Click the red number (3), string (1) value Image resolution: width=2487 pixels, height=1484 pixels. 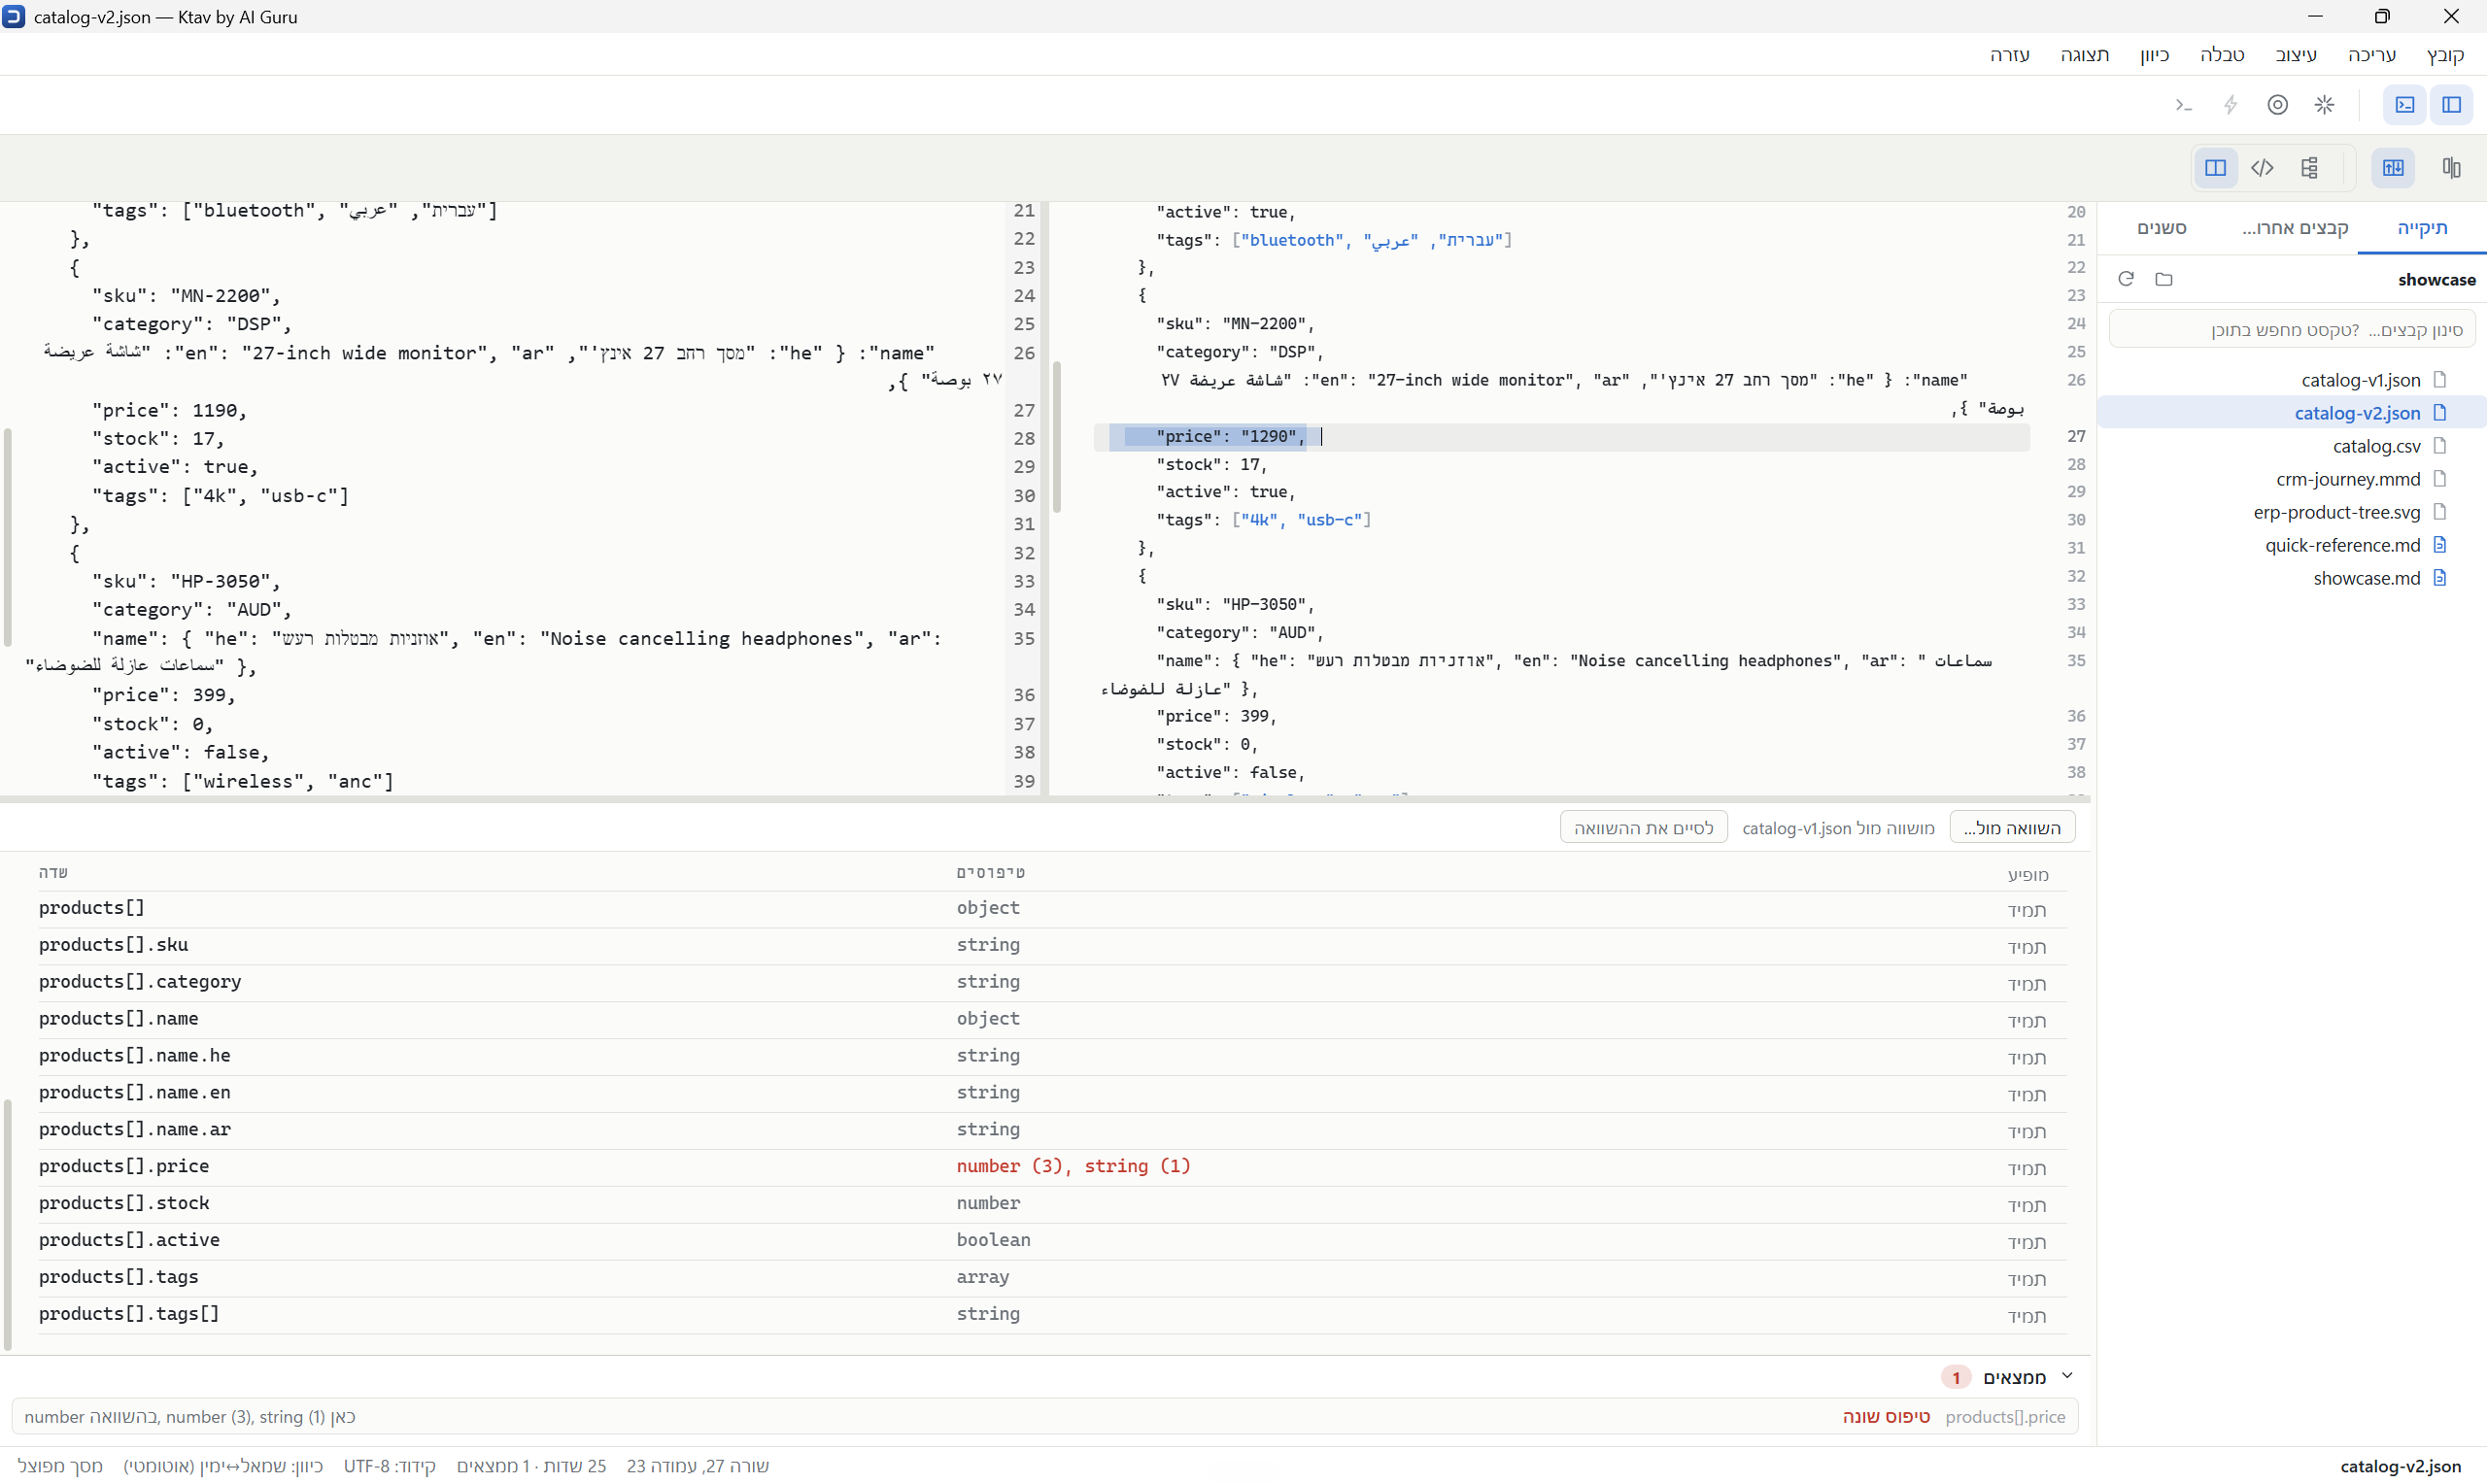[1073, 1166]
